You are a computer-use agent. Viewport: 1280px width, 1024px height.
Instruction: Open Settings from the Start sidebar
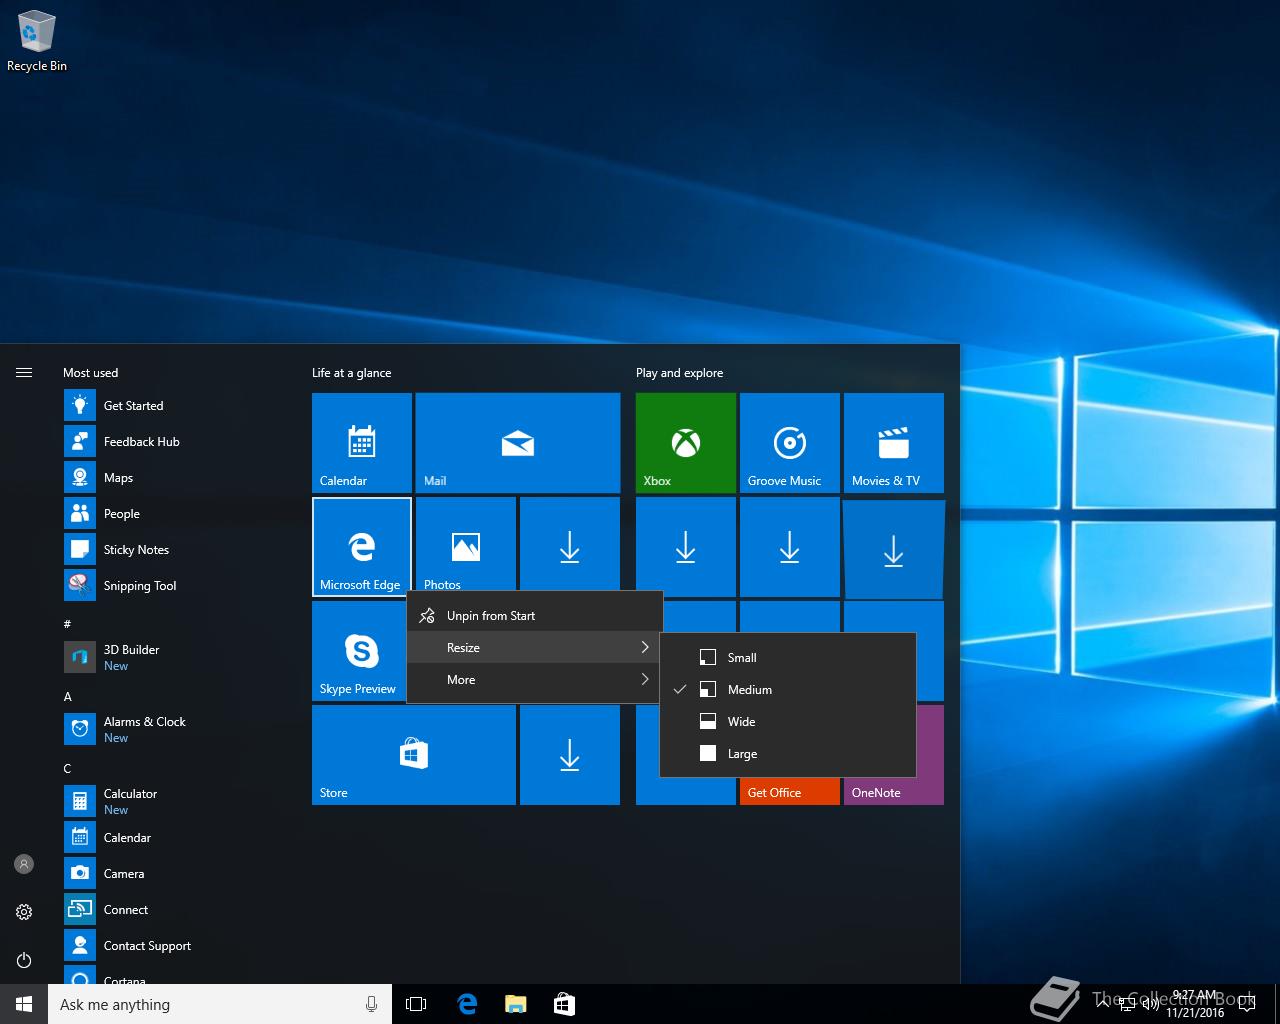click(24, 912)
